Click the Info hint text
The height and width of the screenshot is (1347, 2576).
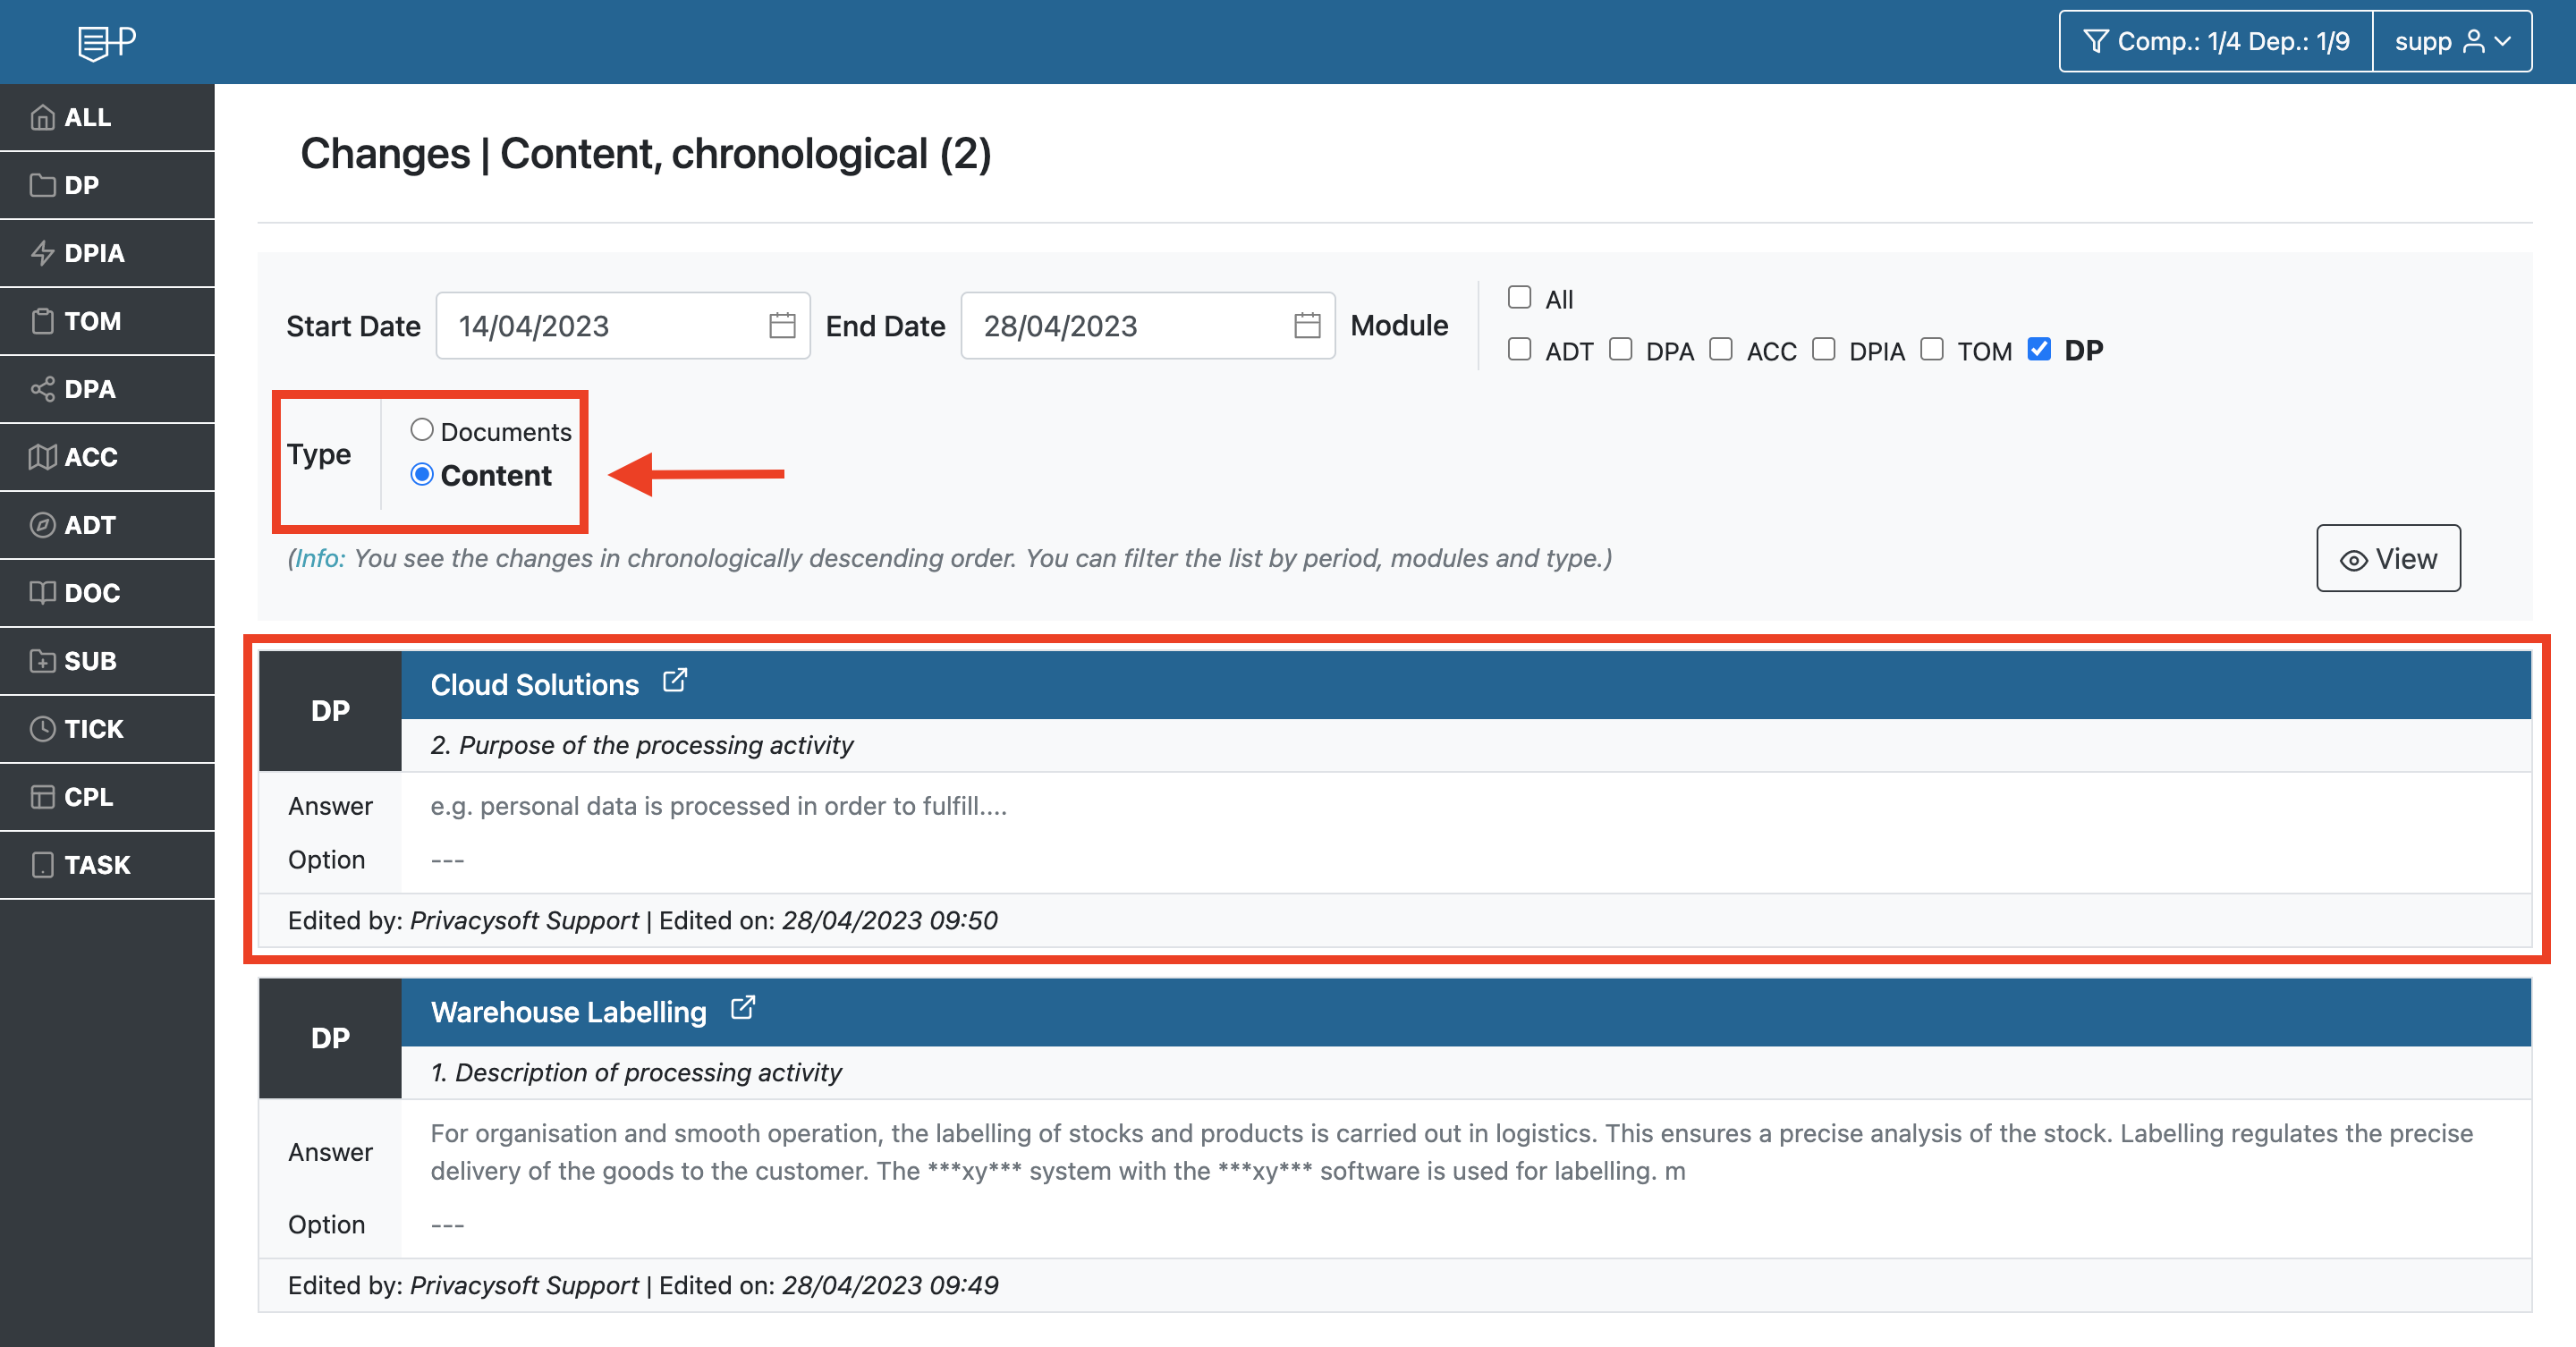[950, 558]
